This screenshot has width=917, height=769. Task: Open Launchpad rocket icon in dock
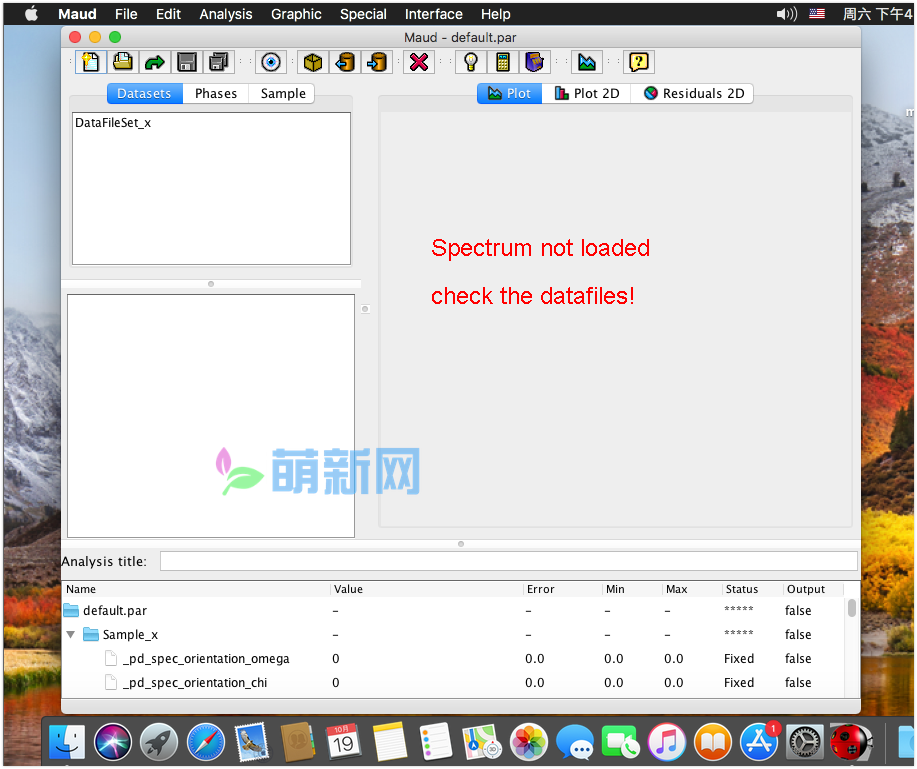pyautogui.click(x=159, y=742)
